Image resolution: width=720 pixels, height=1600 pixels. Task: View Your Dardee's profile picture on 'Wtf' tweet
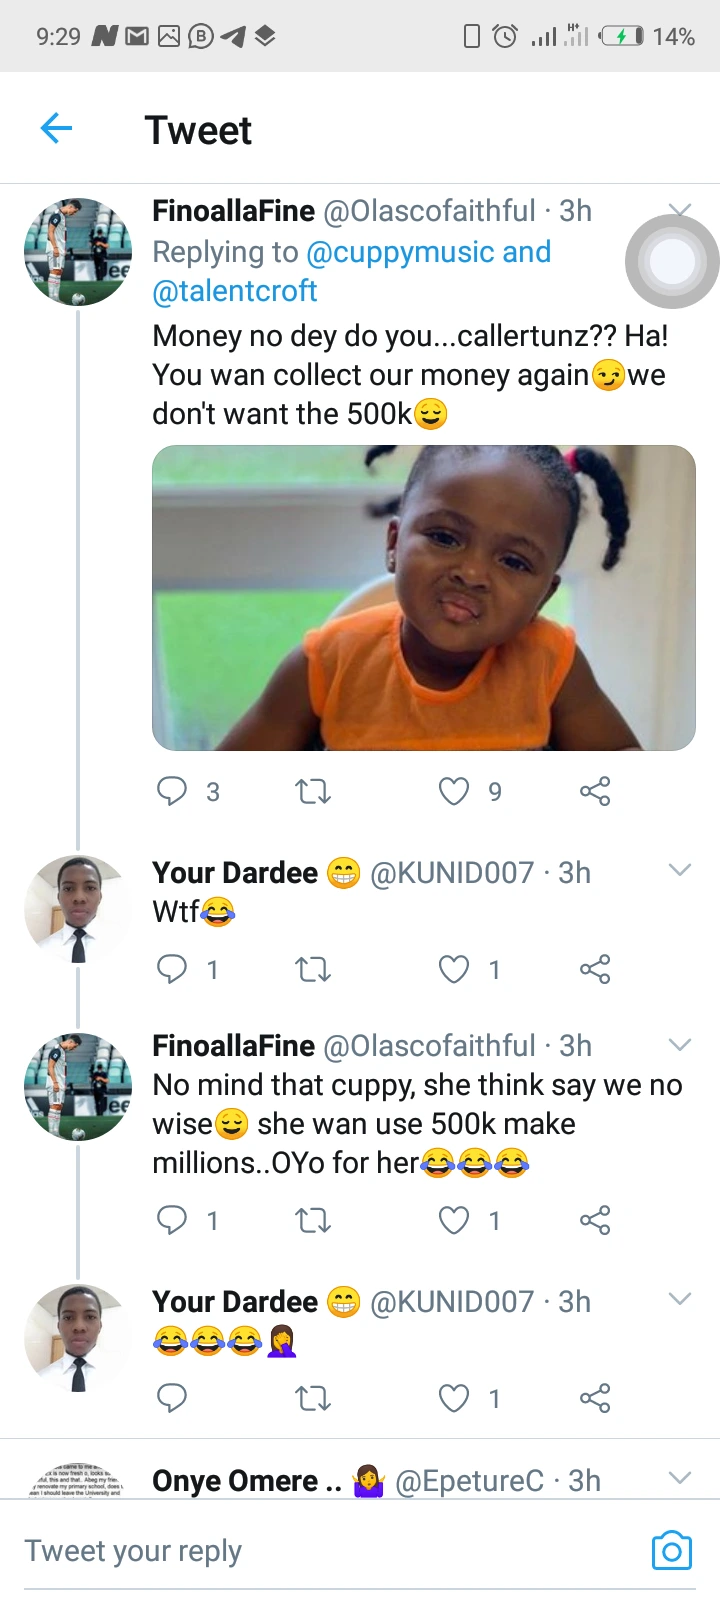78,908
